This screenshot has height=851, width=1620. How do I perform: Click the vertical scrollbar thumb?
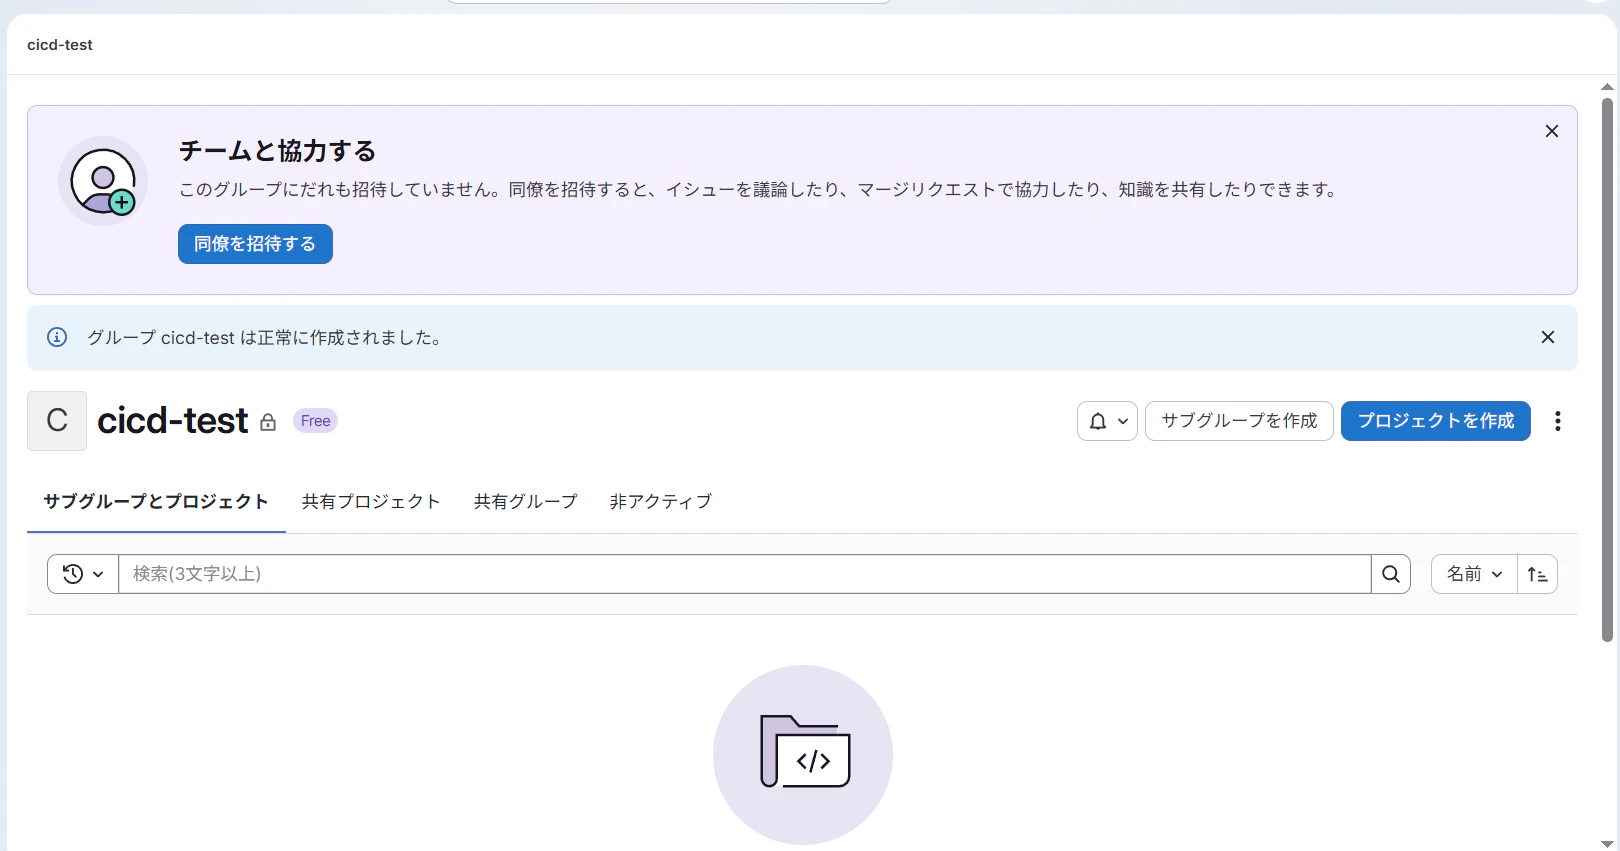click(x=1607, y=369)
